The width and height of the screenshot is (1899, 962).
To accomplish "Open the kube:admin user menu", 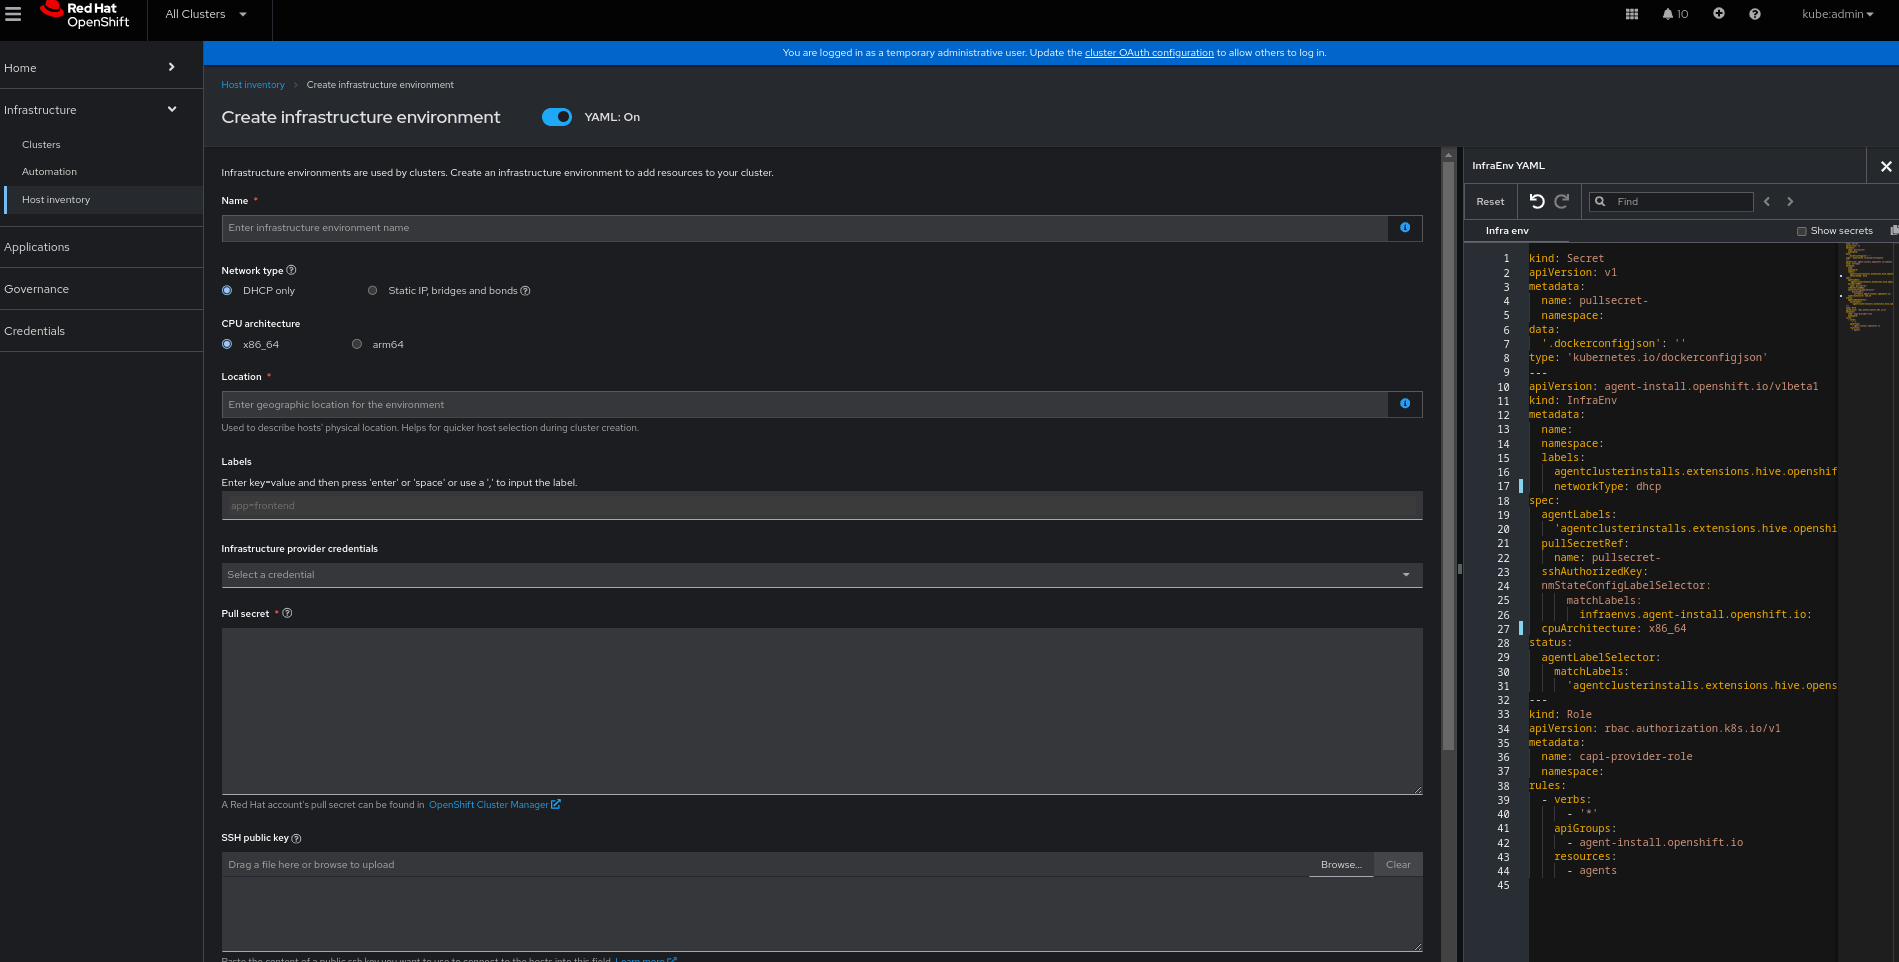I will (x=1837, y=14).
